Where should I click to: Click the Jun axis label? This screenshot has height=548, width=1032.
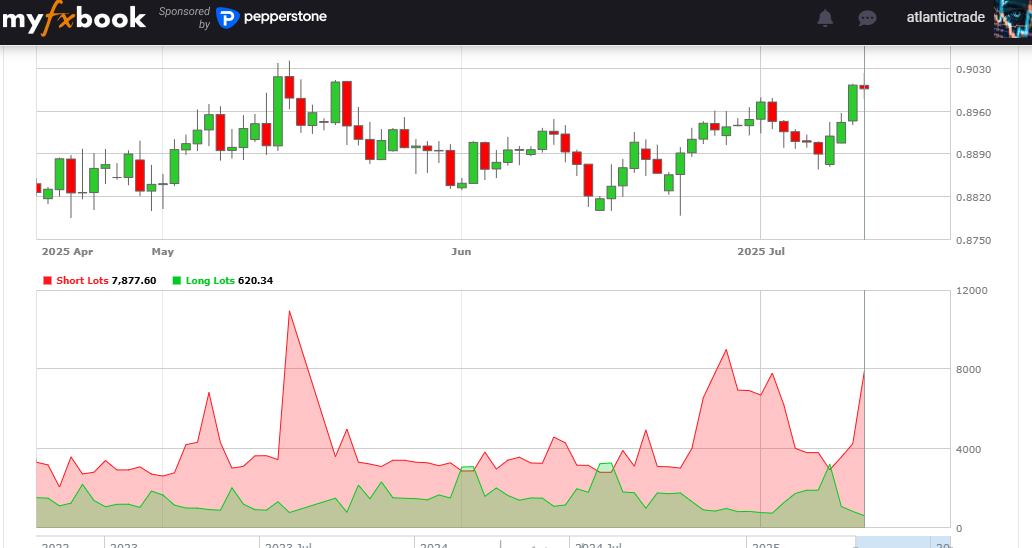(461, 251)
